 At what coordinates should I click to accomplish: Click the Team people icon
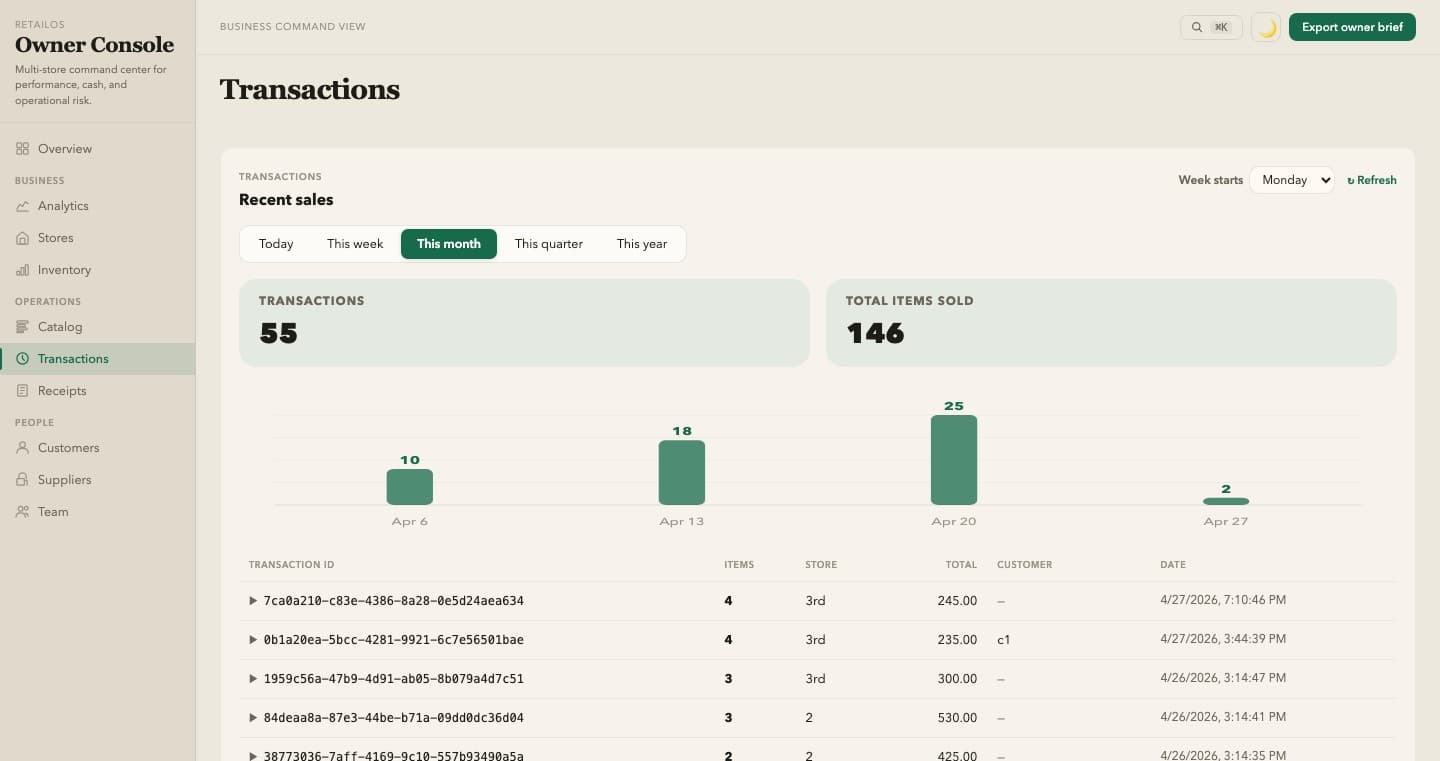22,512
